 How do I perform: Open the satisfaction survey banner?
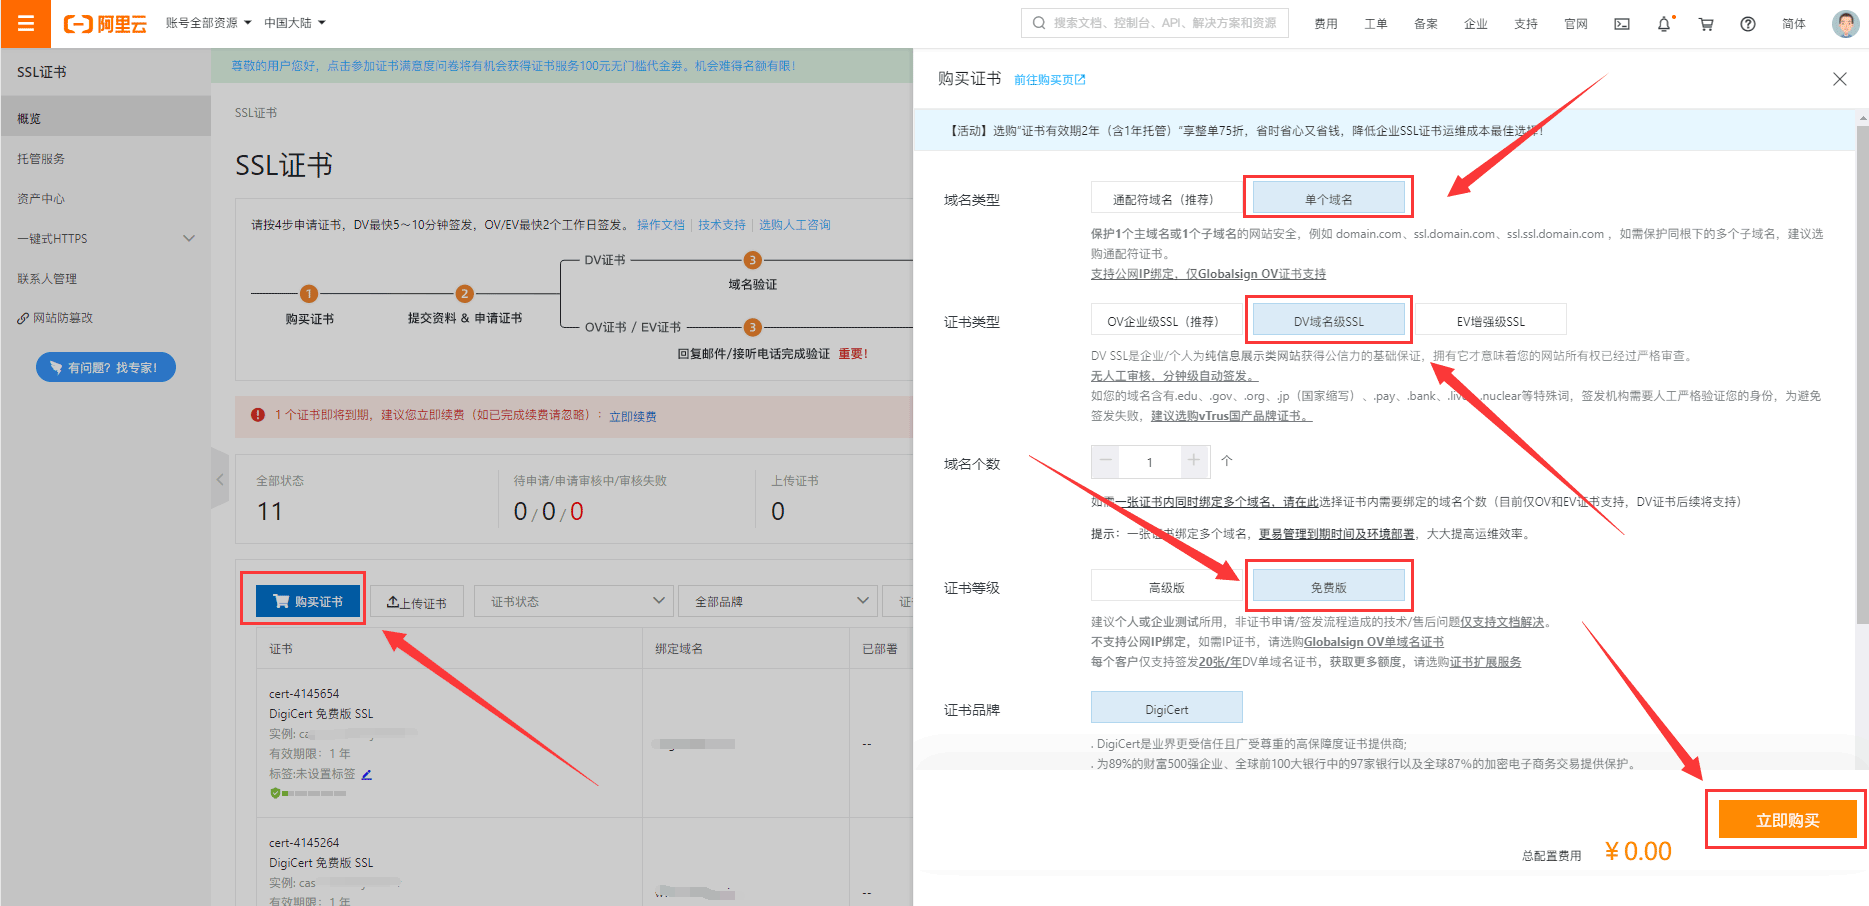(x=513, y=66)
